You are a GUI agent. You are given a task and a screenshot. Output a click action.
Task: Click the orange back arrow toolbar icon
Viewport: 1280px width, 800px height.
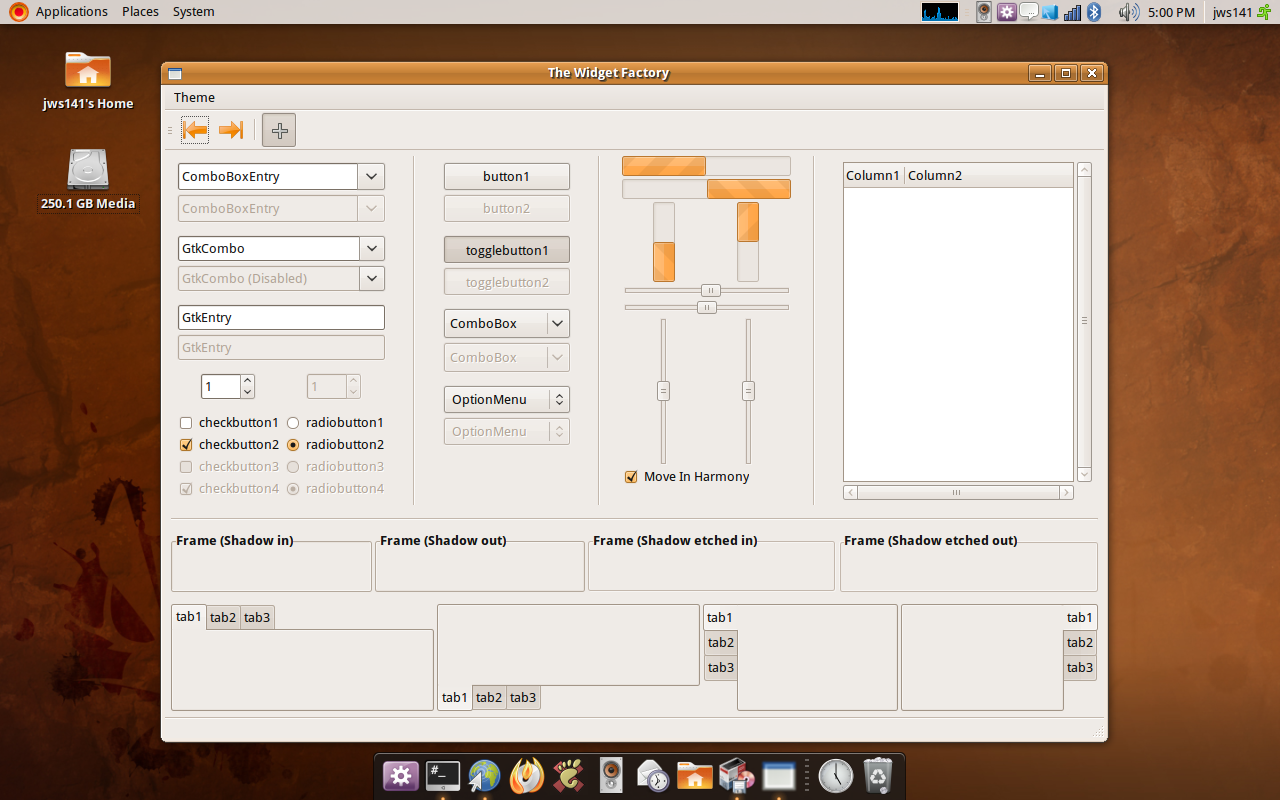pyautogui.click(x=195, y=130)
